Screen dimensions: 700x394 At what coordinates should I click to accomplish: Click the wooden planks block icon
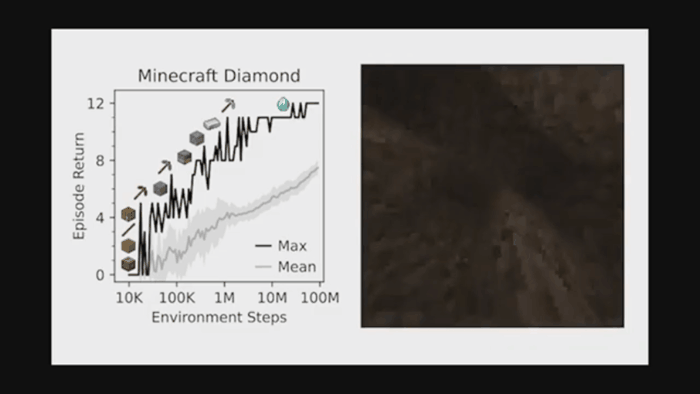pos(128,246)
